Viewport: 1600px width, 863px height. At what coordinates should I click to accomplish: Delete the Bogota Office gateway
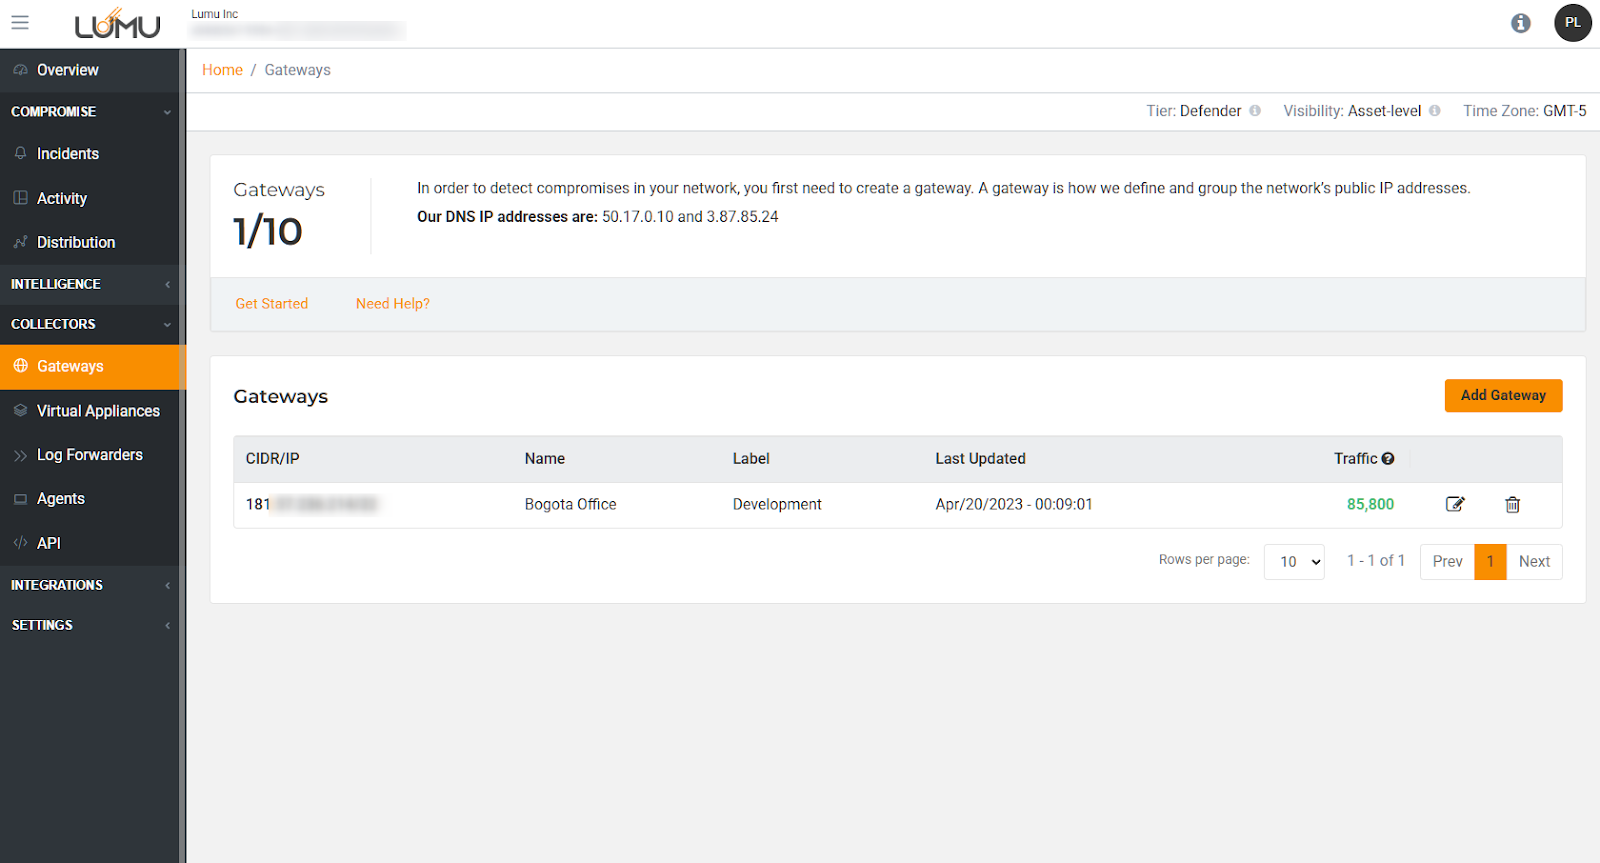pyautogui.click(x=1512, y=504)
